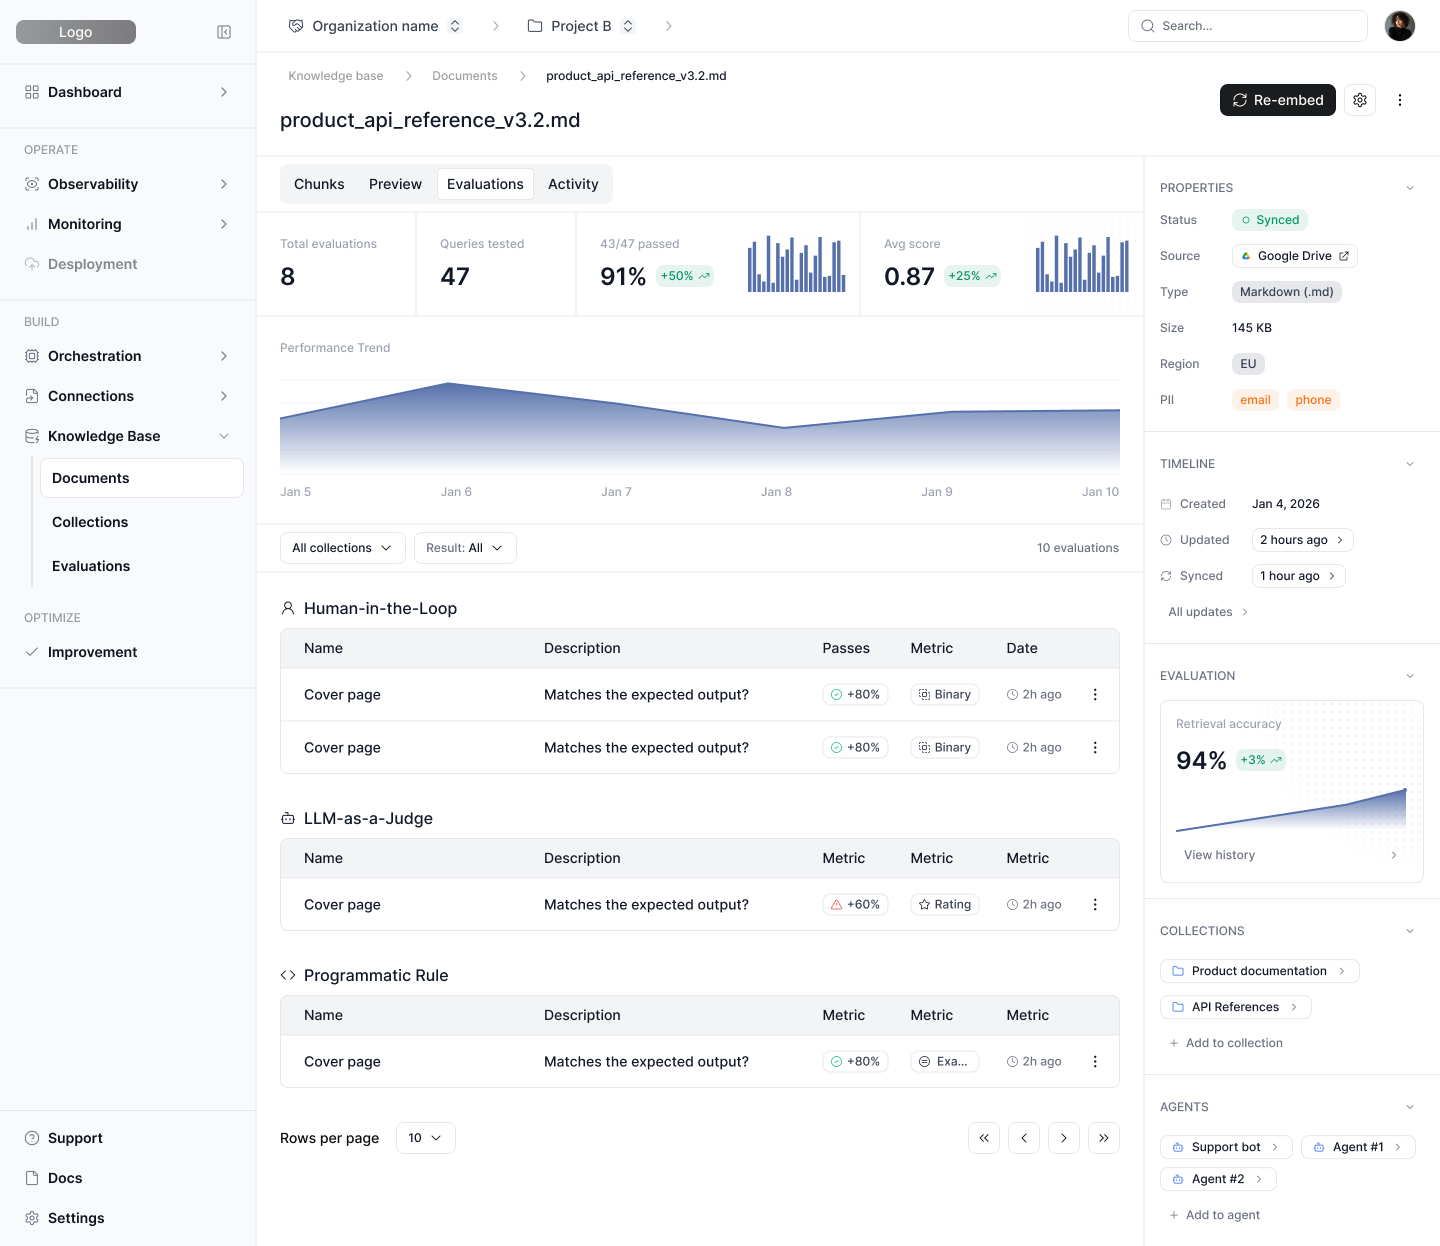
Task: Open the three-dot menu beside Re-embed
Action: (x=1400, y=100)
